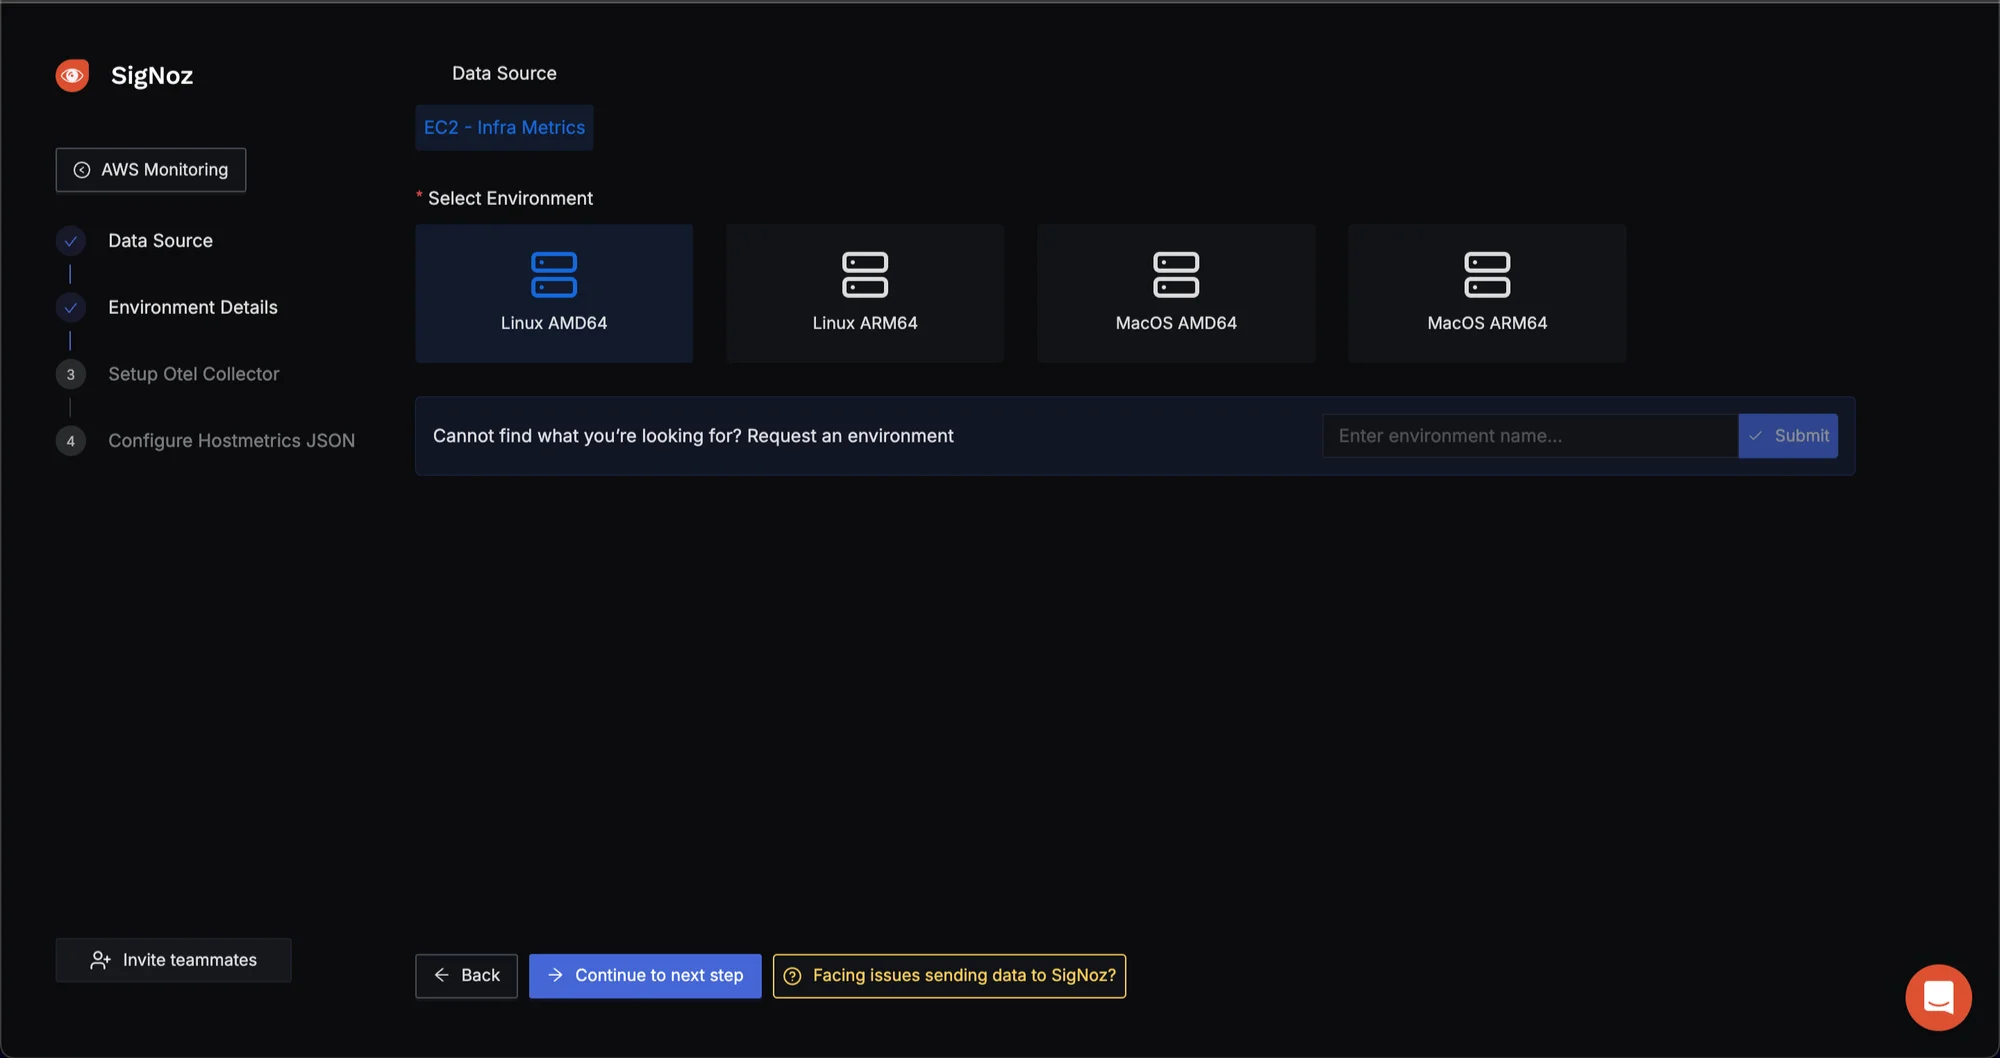The width and height of the screenshot is (2000, 1058).
Task: Focus the environment name input field
Action: click(x=1530, y=436)
